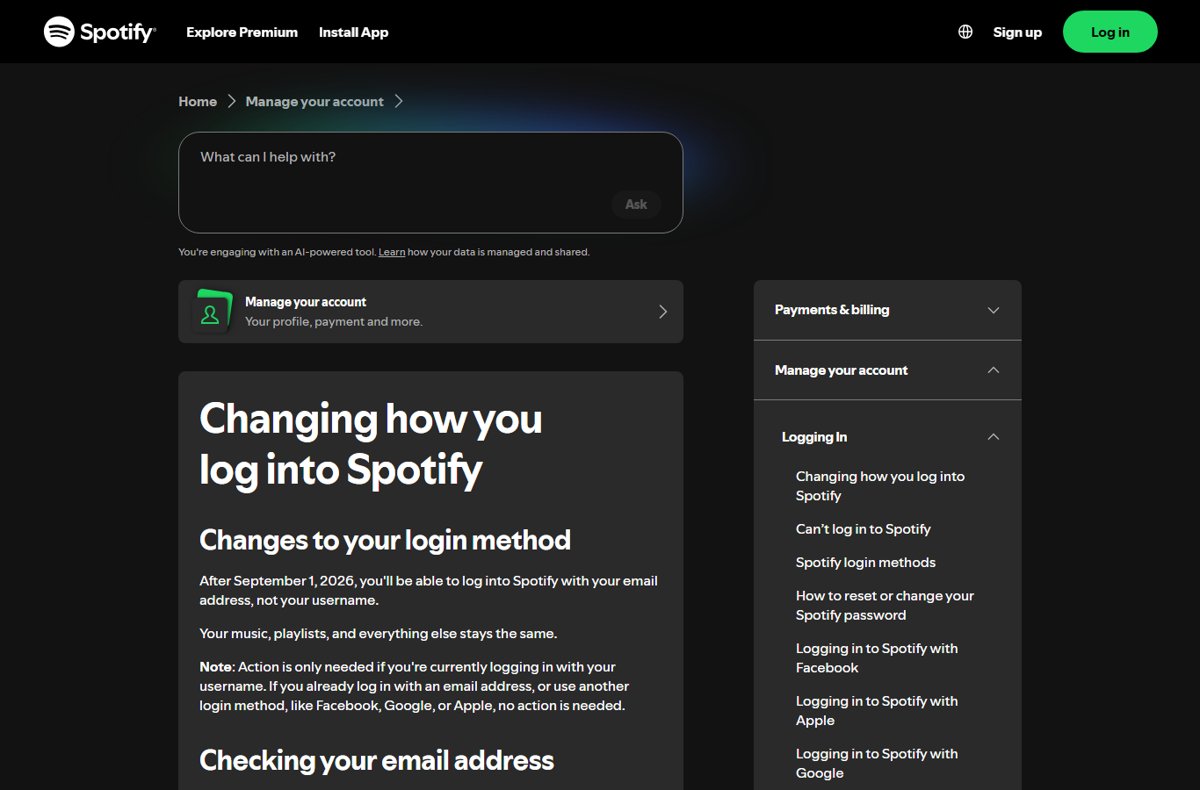Click the 'Your profile, payment and more.' subtitle
Viewport: 1200px width, 790px height.
point(334,322)
